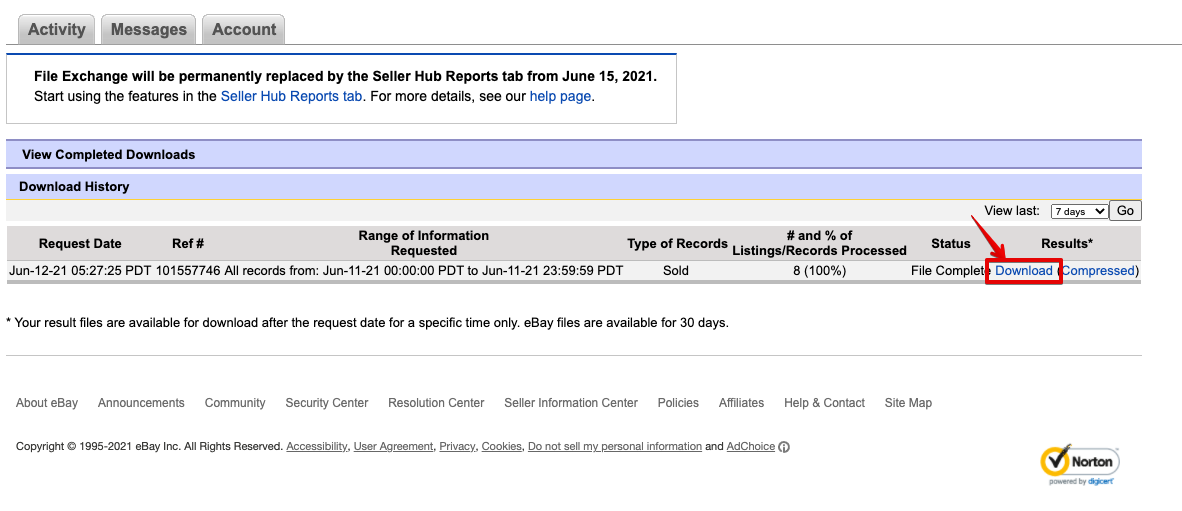
Task: Click the Norton secured badge
Action: click(x=1079, y=465)
